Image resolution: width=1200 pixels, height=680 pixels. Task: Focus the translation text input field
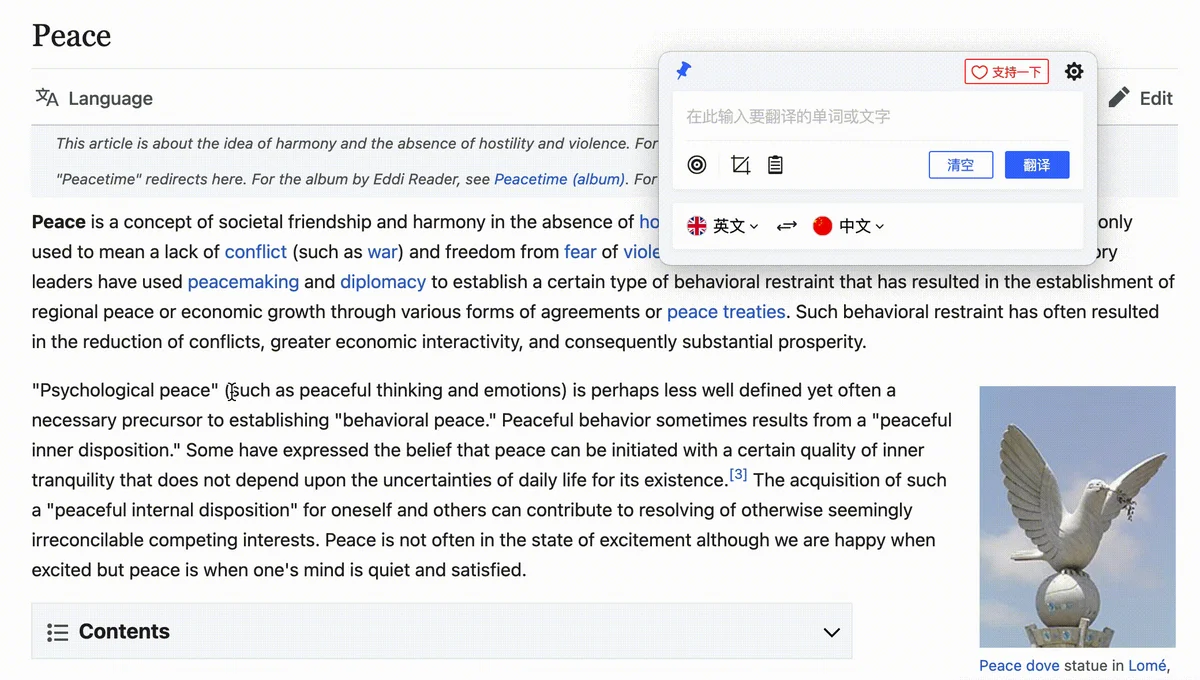coord(878,117)
